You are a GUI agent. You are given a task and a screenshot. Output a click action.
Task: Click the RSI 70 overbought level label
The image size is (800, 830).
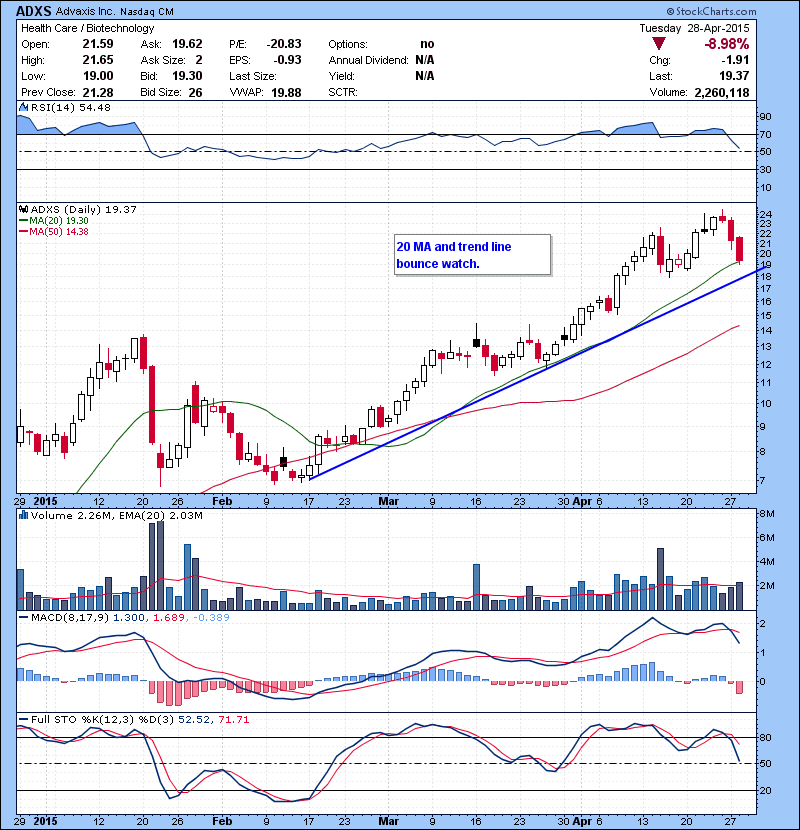(766, 134)
